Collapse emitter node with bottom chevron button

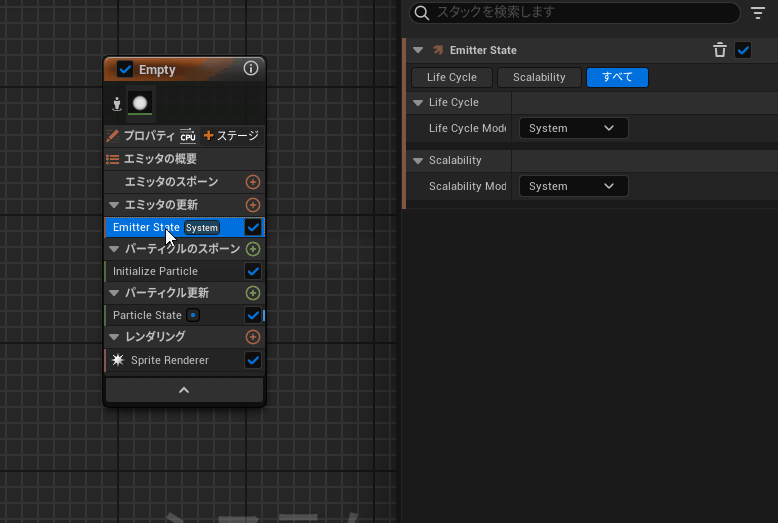tap(184, 390)
